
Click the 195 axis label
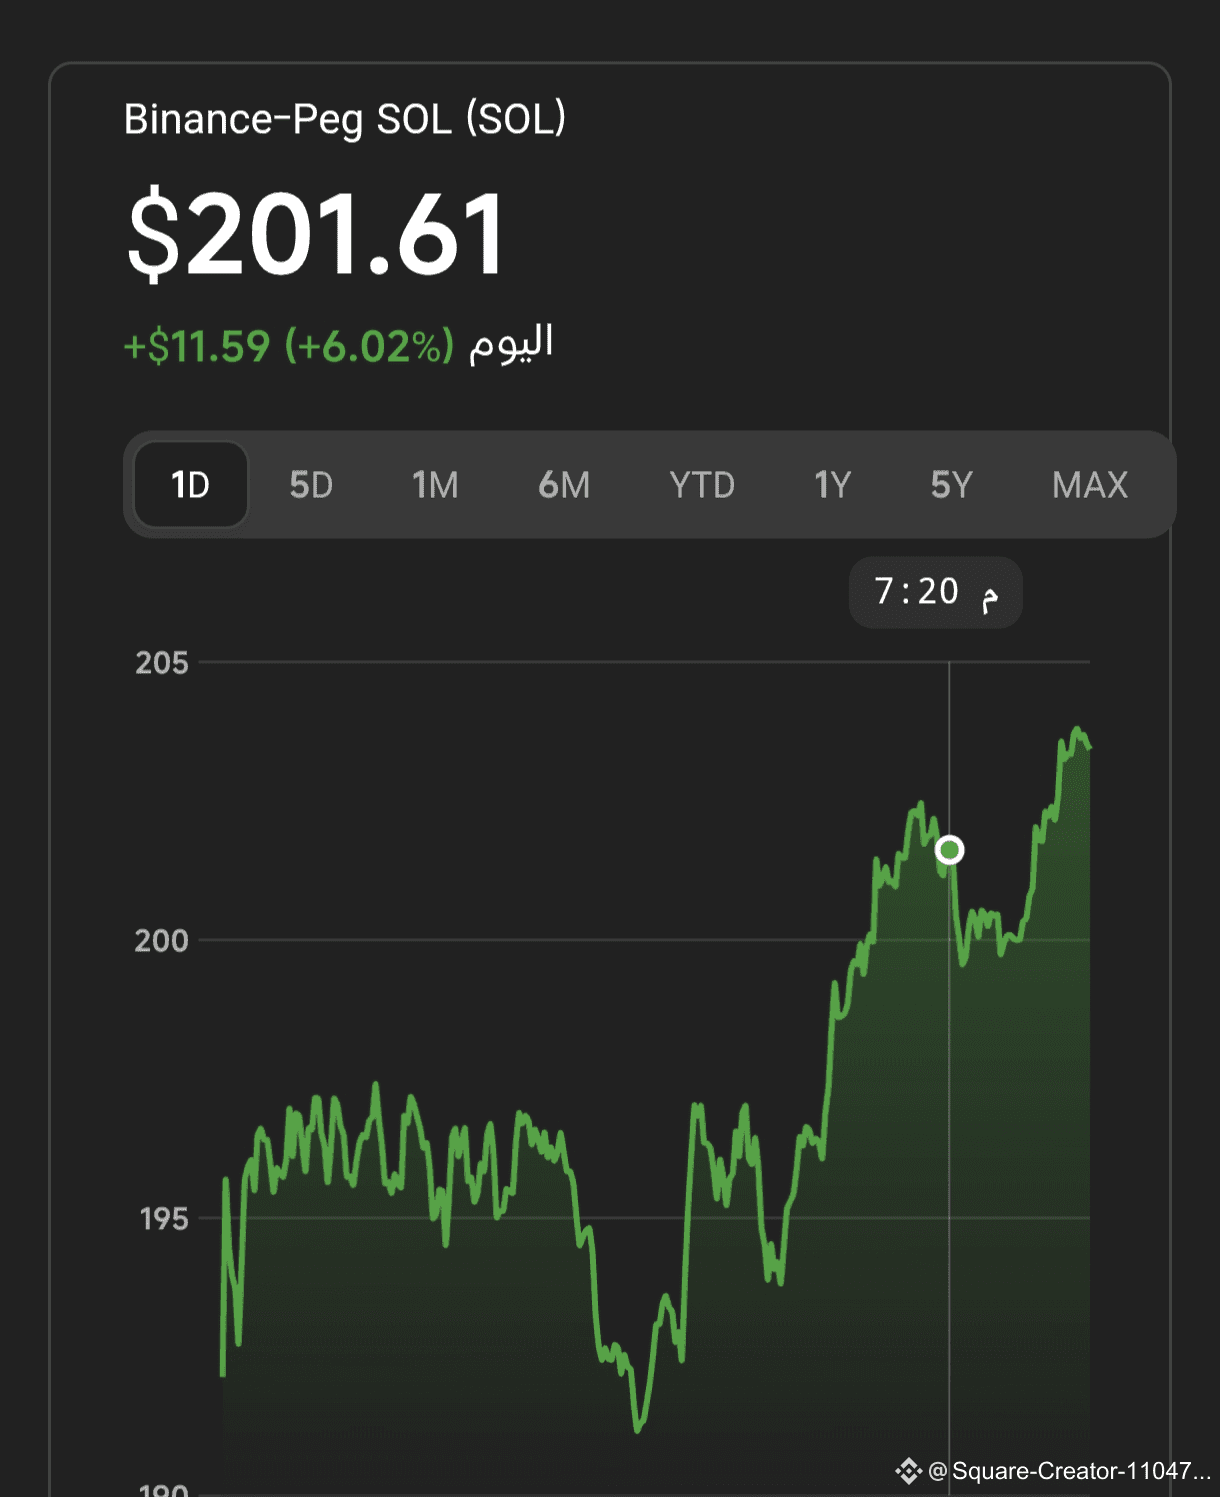point(164,1218)
